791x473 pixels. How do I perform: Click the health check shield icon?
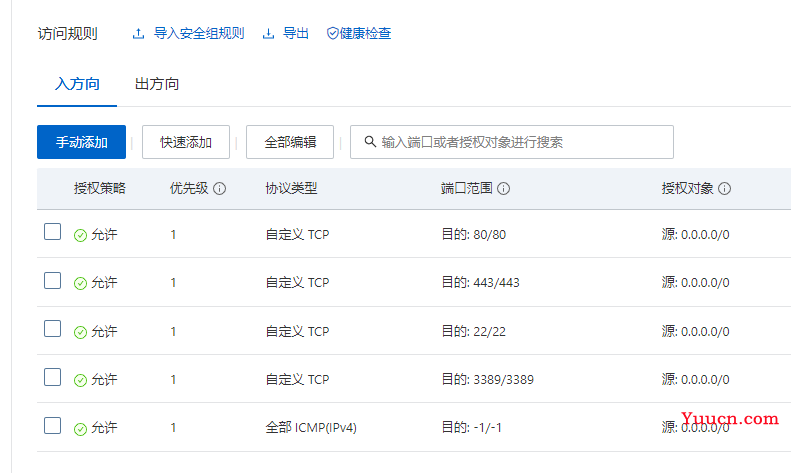(332, 34)
